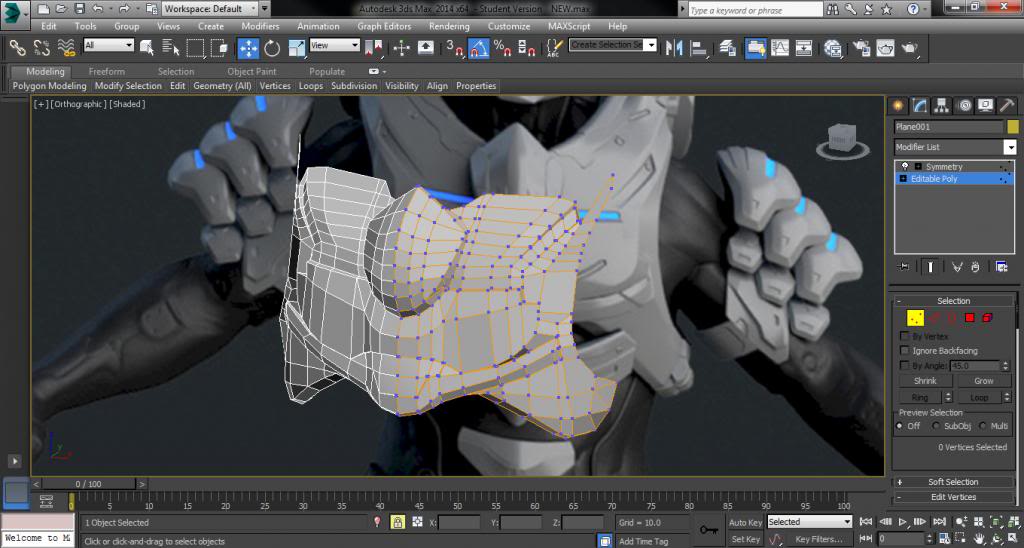The height and width of the screenshot is (548, 1024).
Task: Select Polygon sub-object level icon
Action: click(968, 318)
